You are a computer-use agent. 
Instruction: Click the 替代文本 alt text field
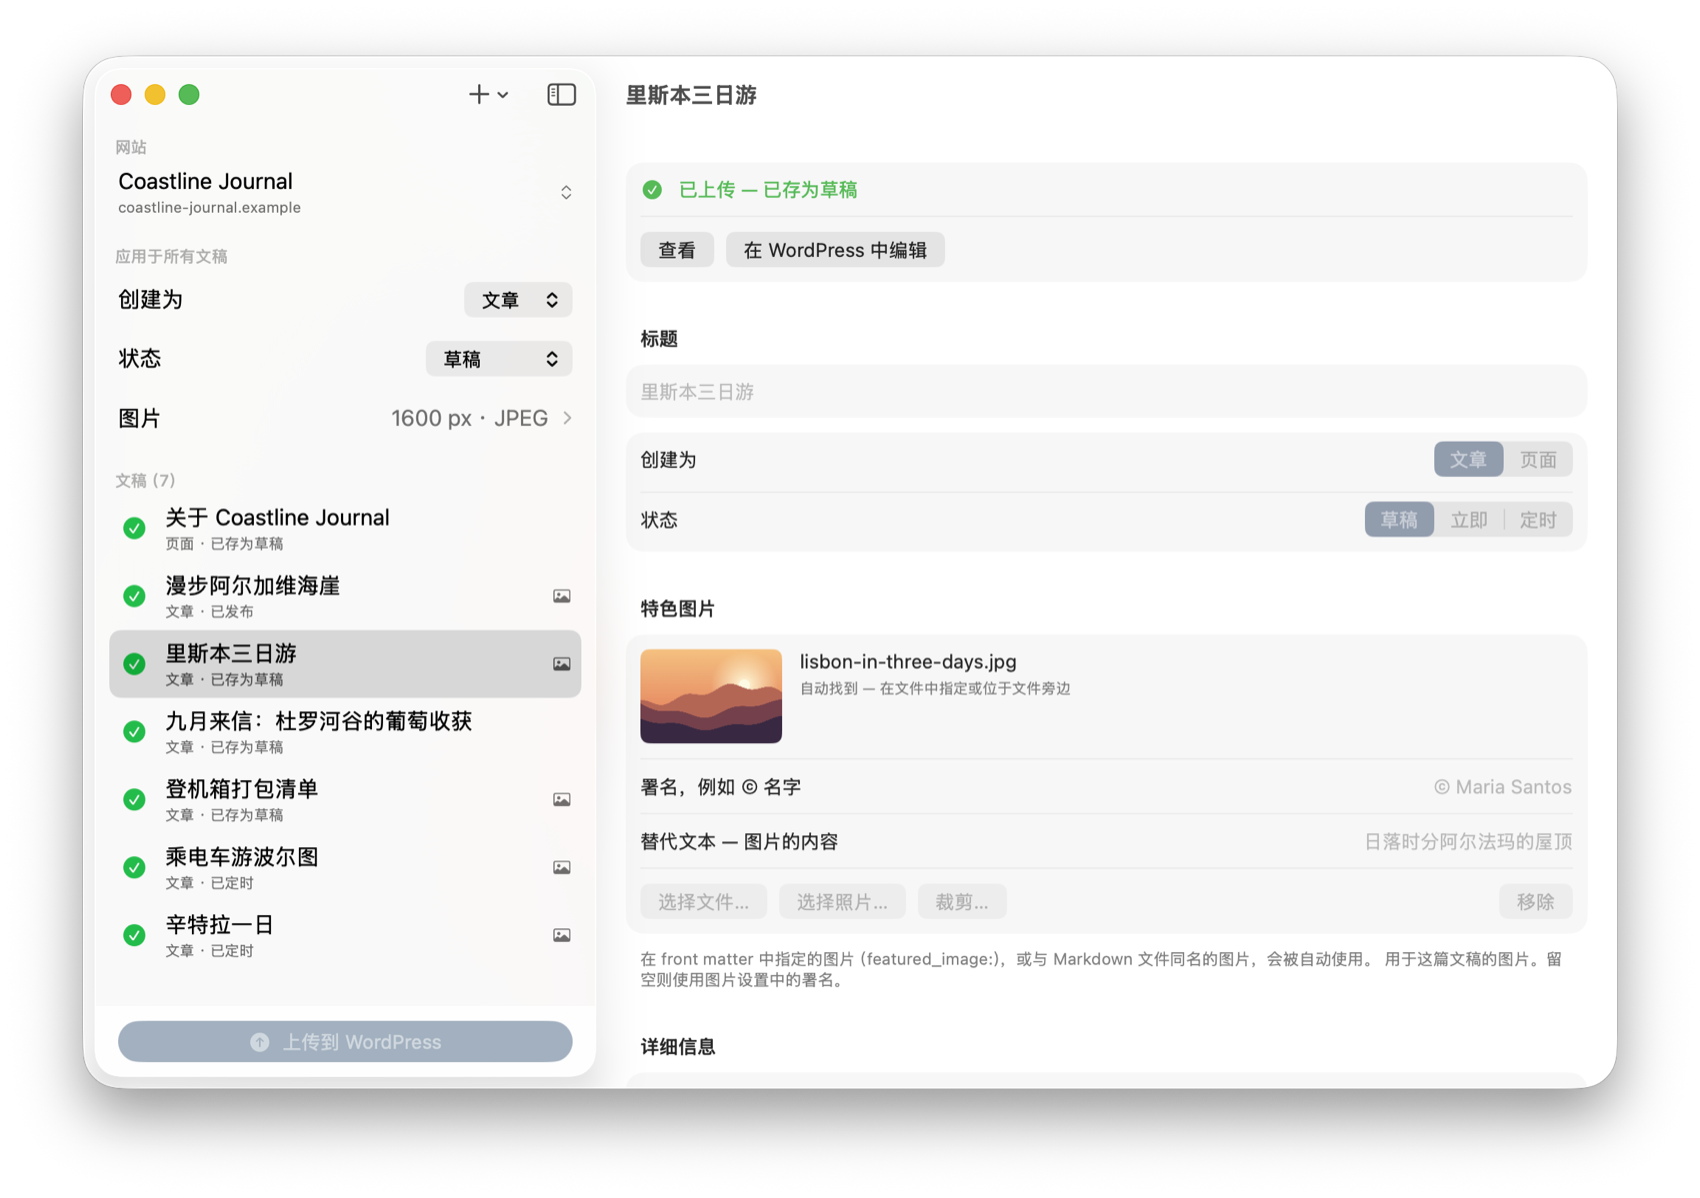click(x=1106, y=842)
